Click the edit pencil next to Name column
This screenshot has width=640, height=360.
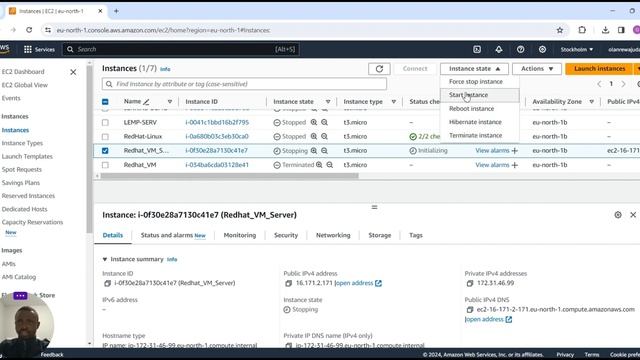146,102
